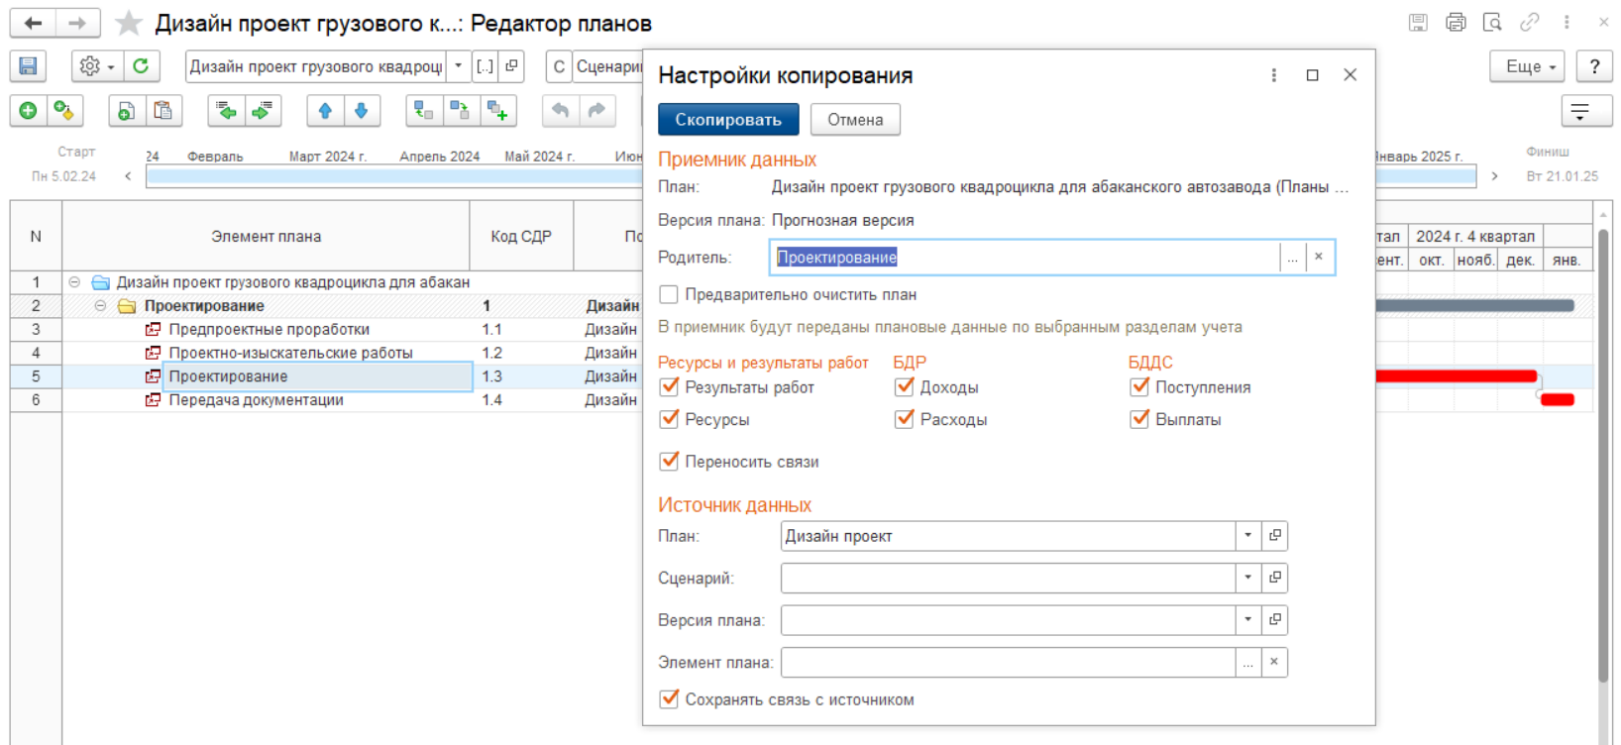The width and height of the screenshot is (1621, 745).
Task: Click the print icon in title bar
Action: tap(1455, 22)
